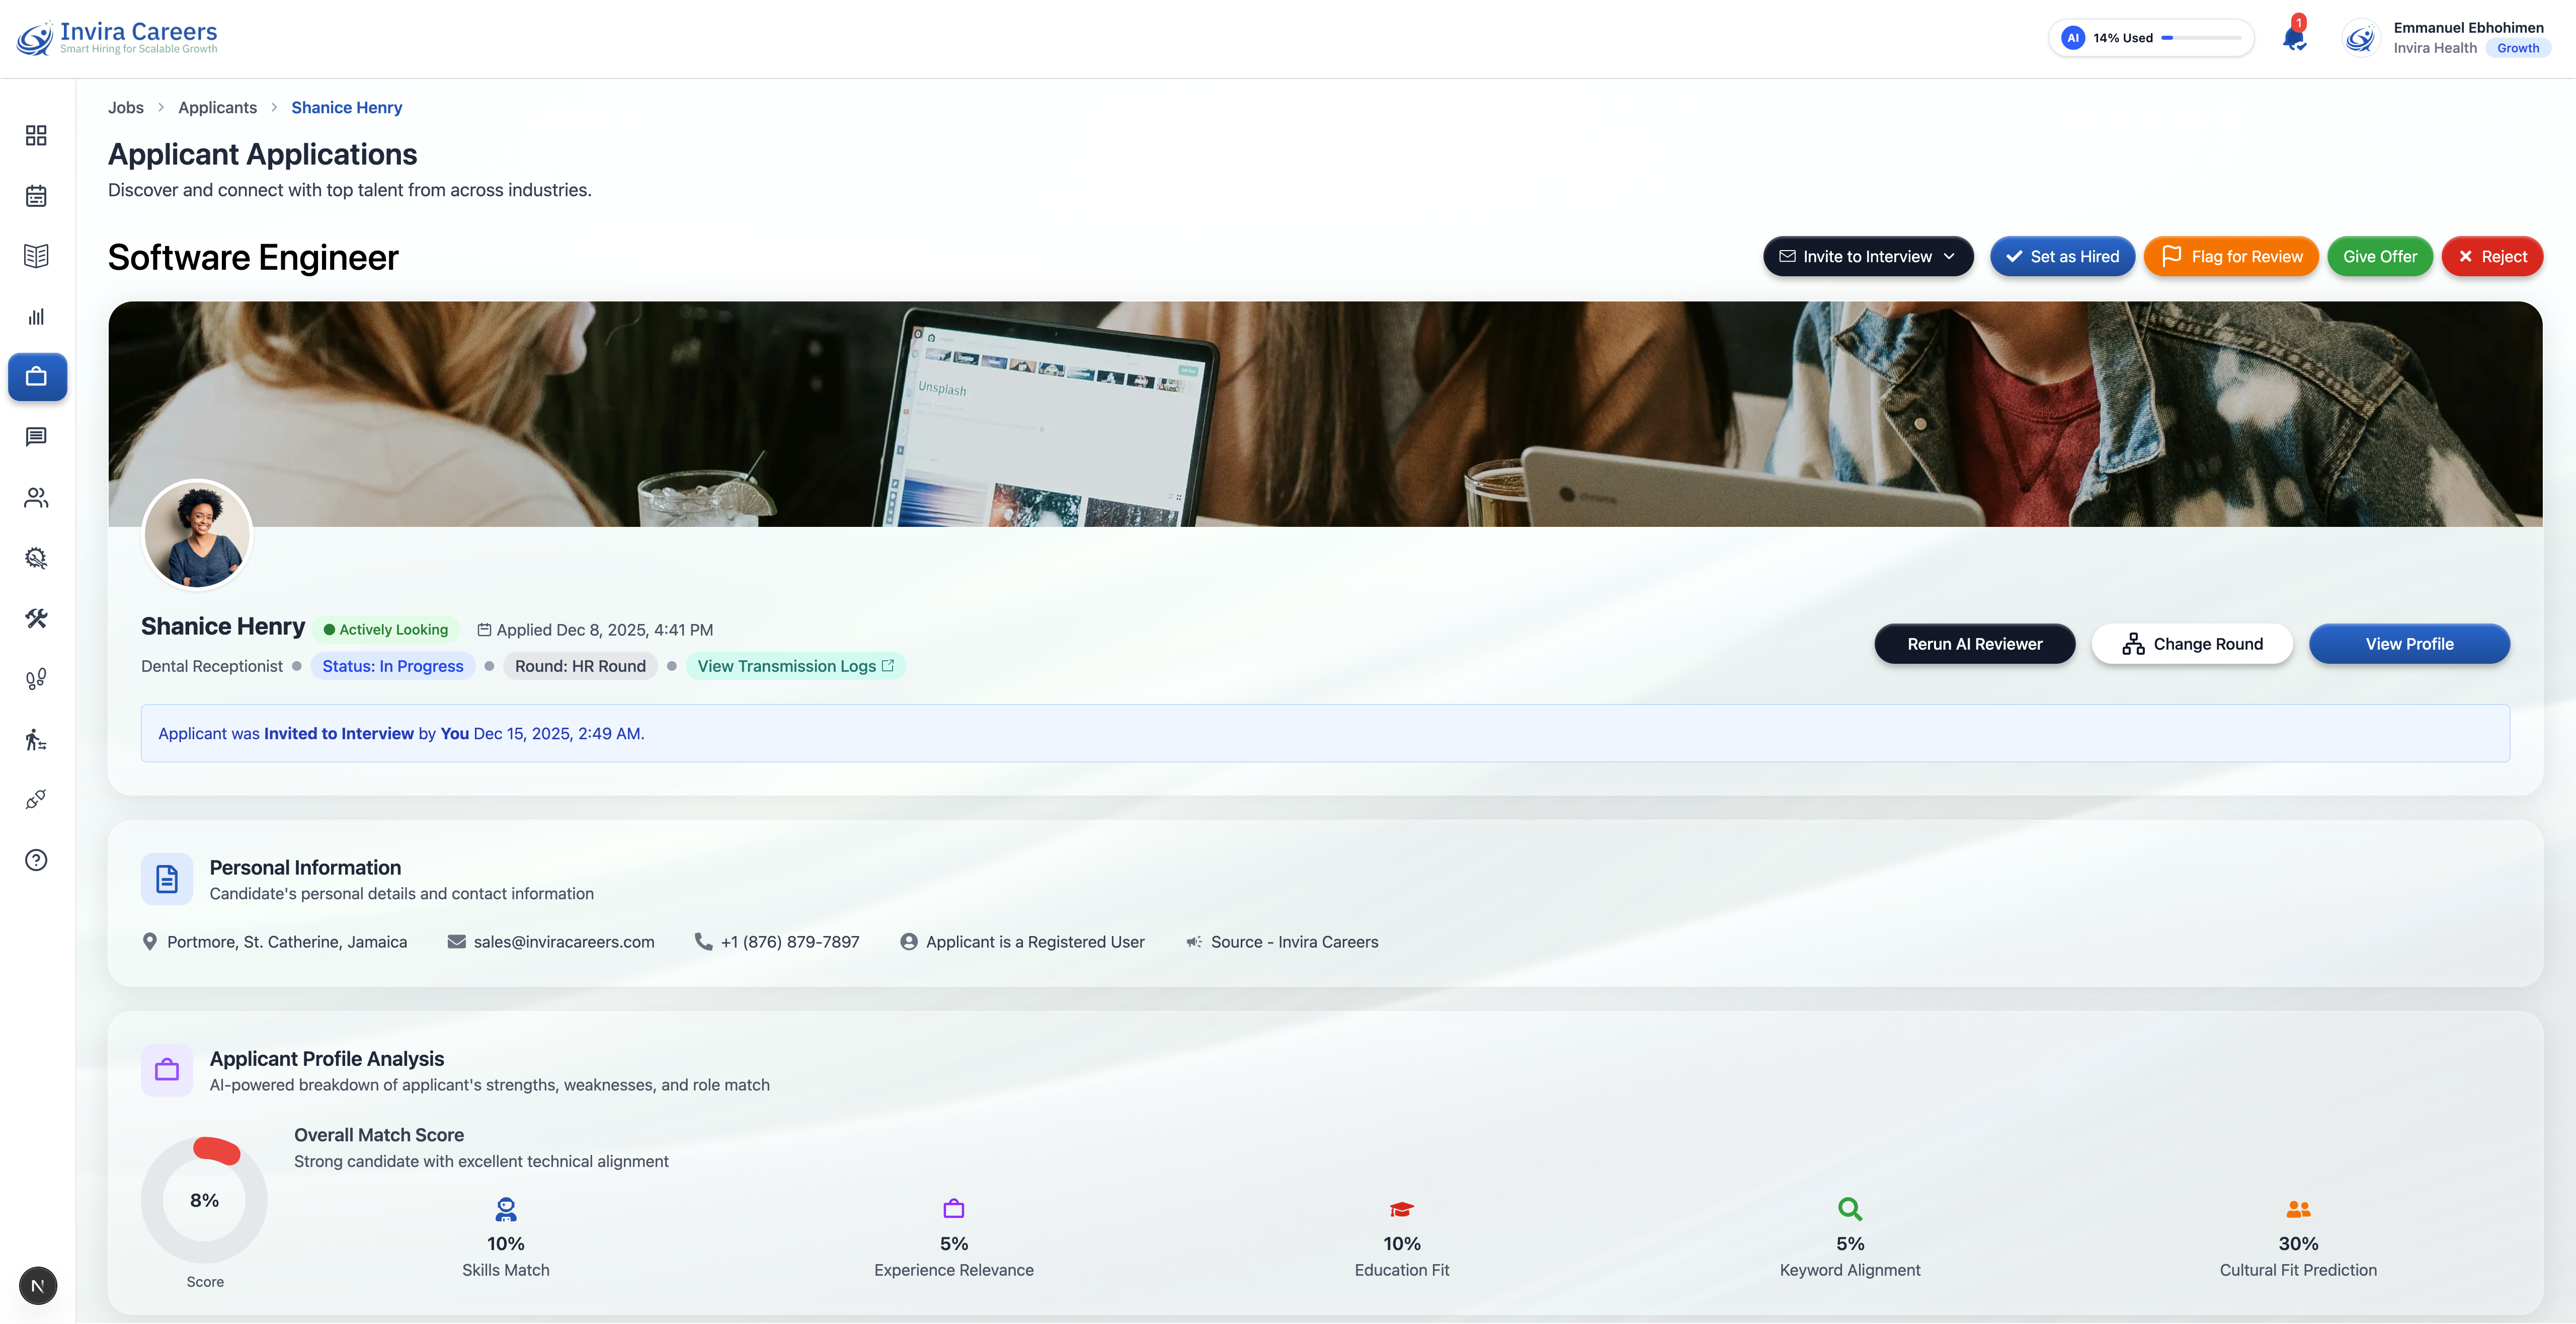
Task: Click the Set as Hired button
Action: pyautogui.click(x=2062, y=256)
